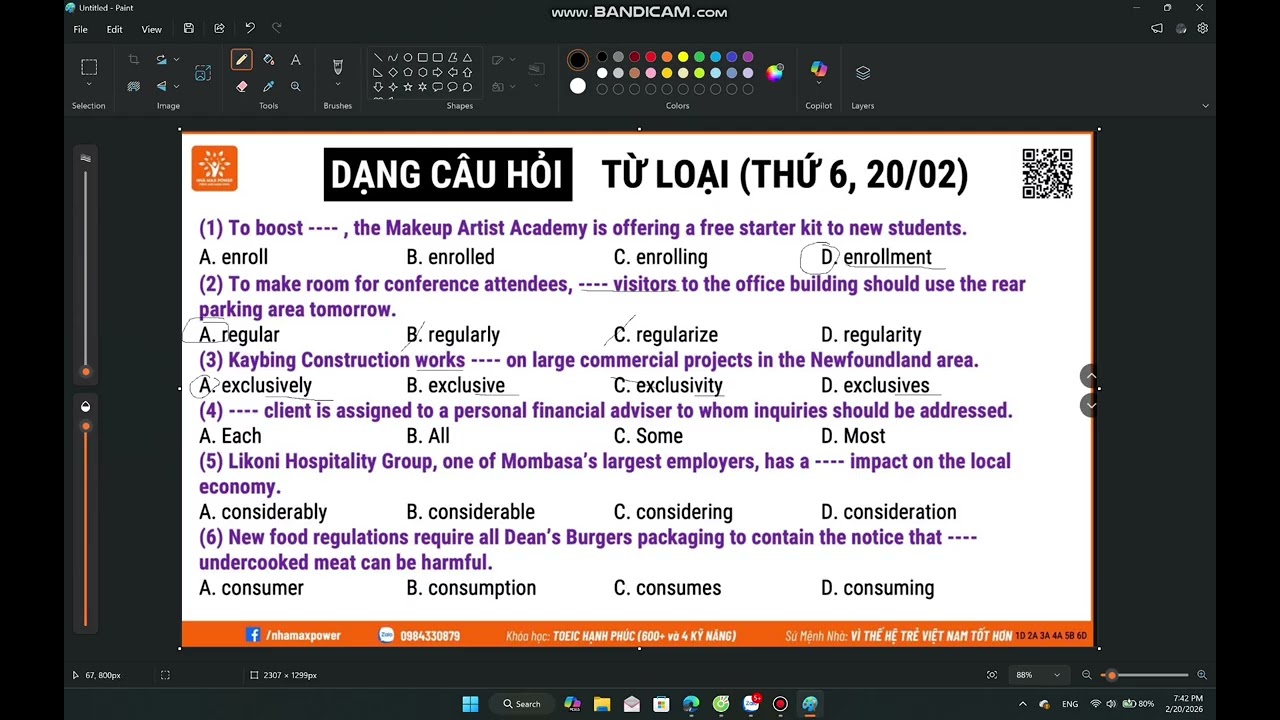Click the opacity slider handle
Image resolution: width=1280 pixels, height=720 pixels.
click(x=85, y=426)
